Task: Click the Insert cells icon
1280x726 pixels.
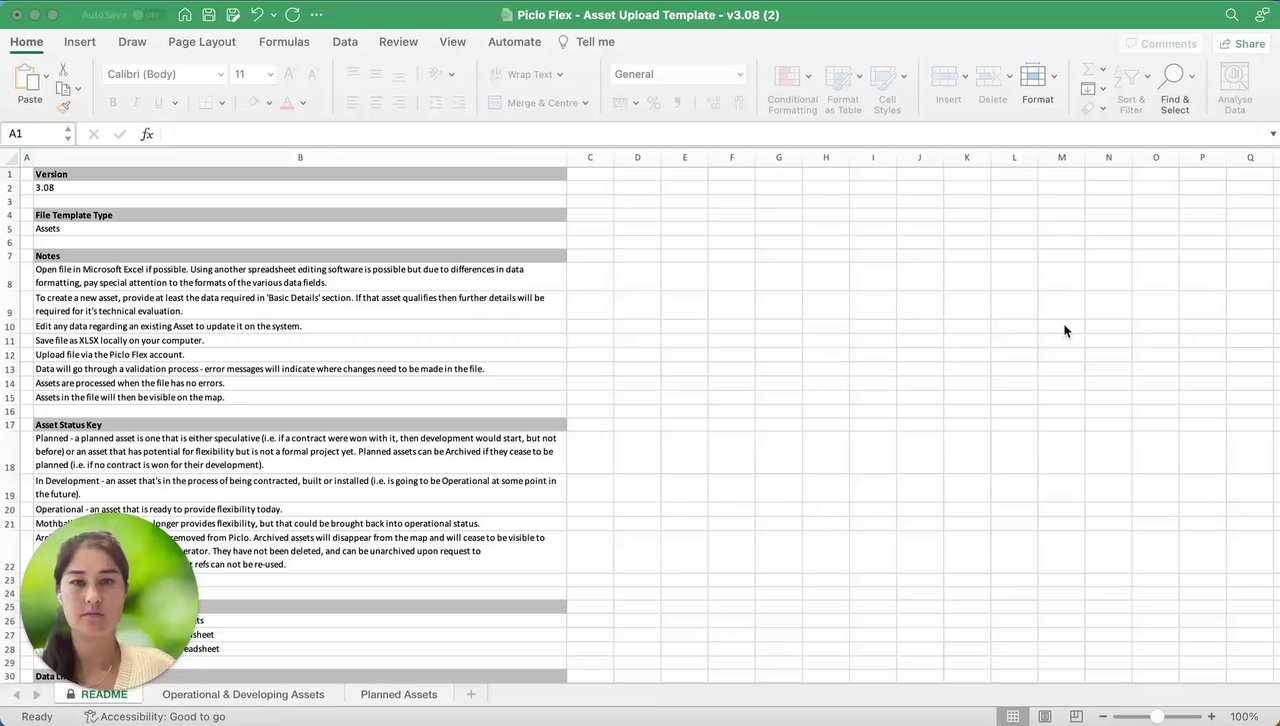Action: pos(944,77)
